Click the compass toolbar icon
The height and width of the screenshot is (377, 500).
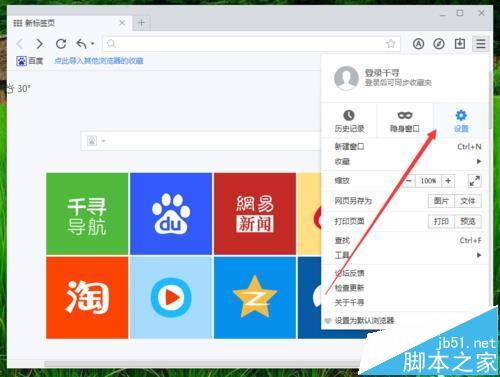tap(439, 44)
